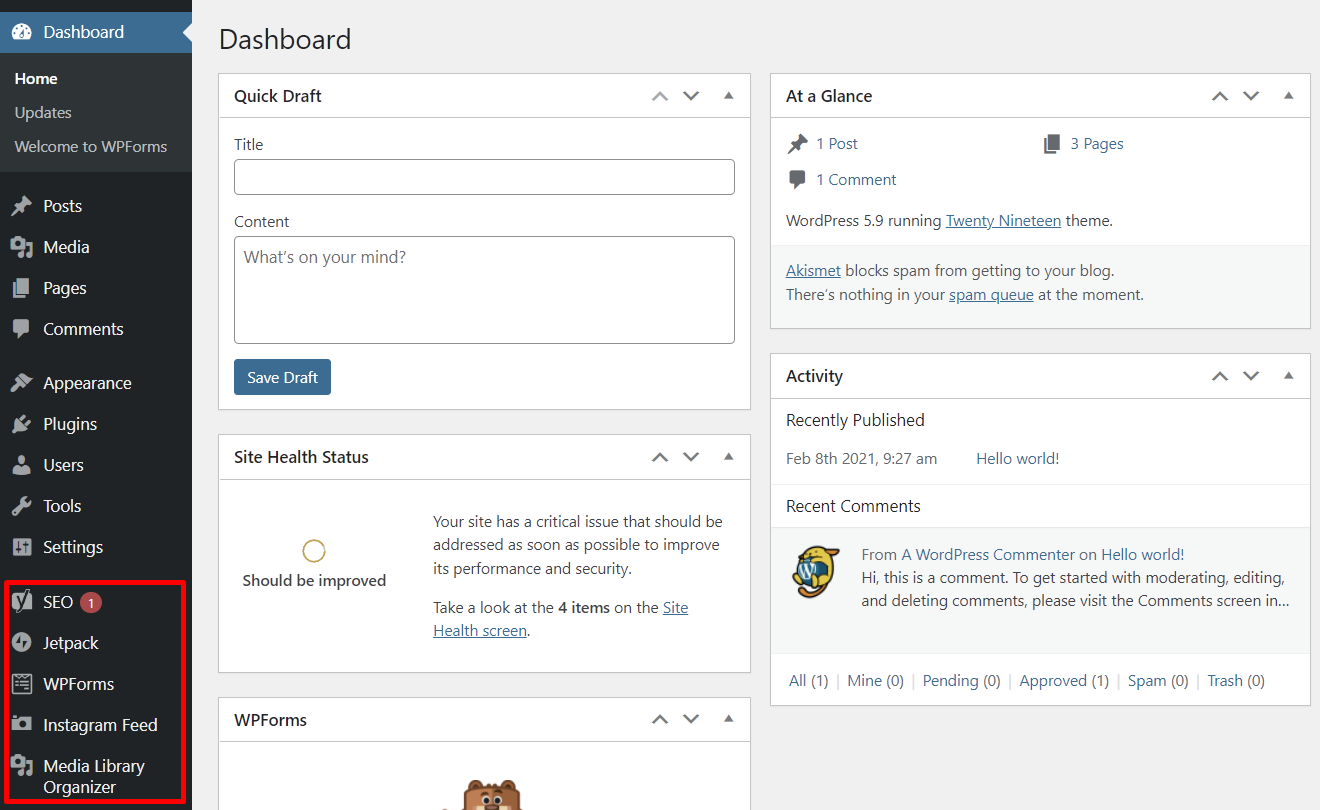The image size is (1320, 810).
Task: Click the pages icon beside 3 Pages
Action: point(1052,144)
